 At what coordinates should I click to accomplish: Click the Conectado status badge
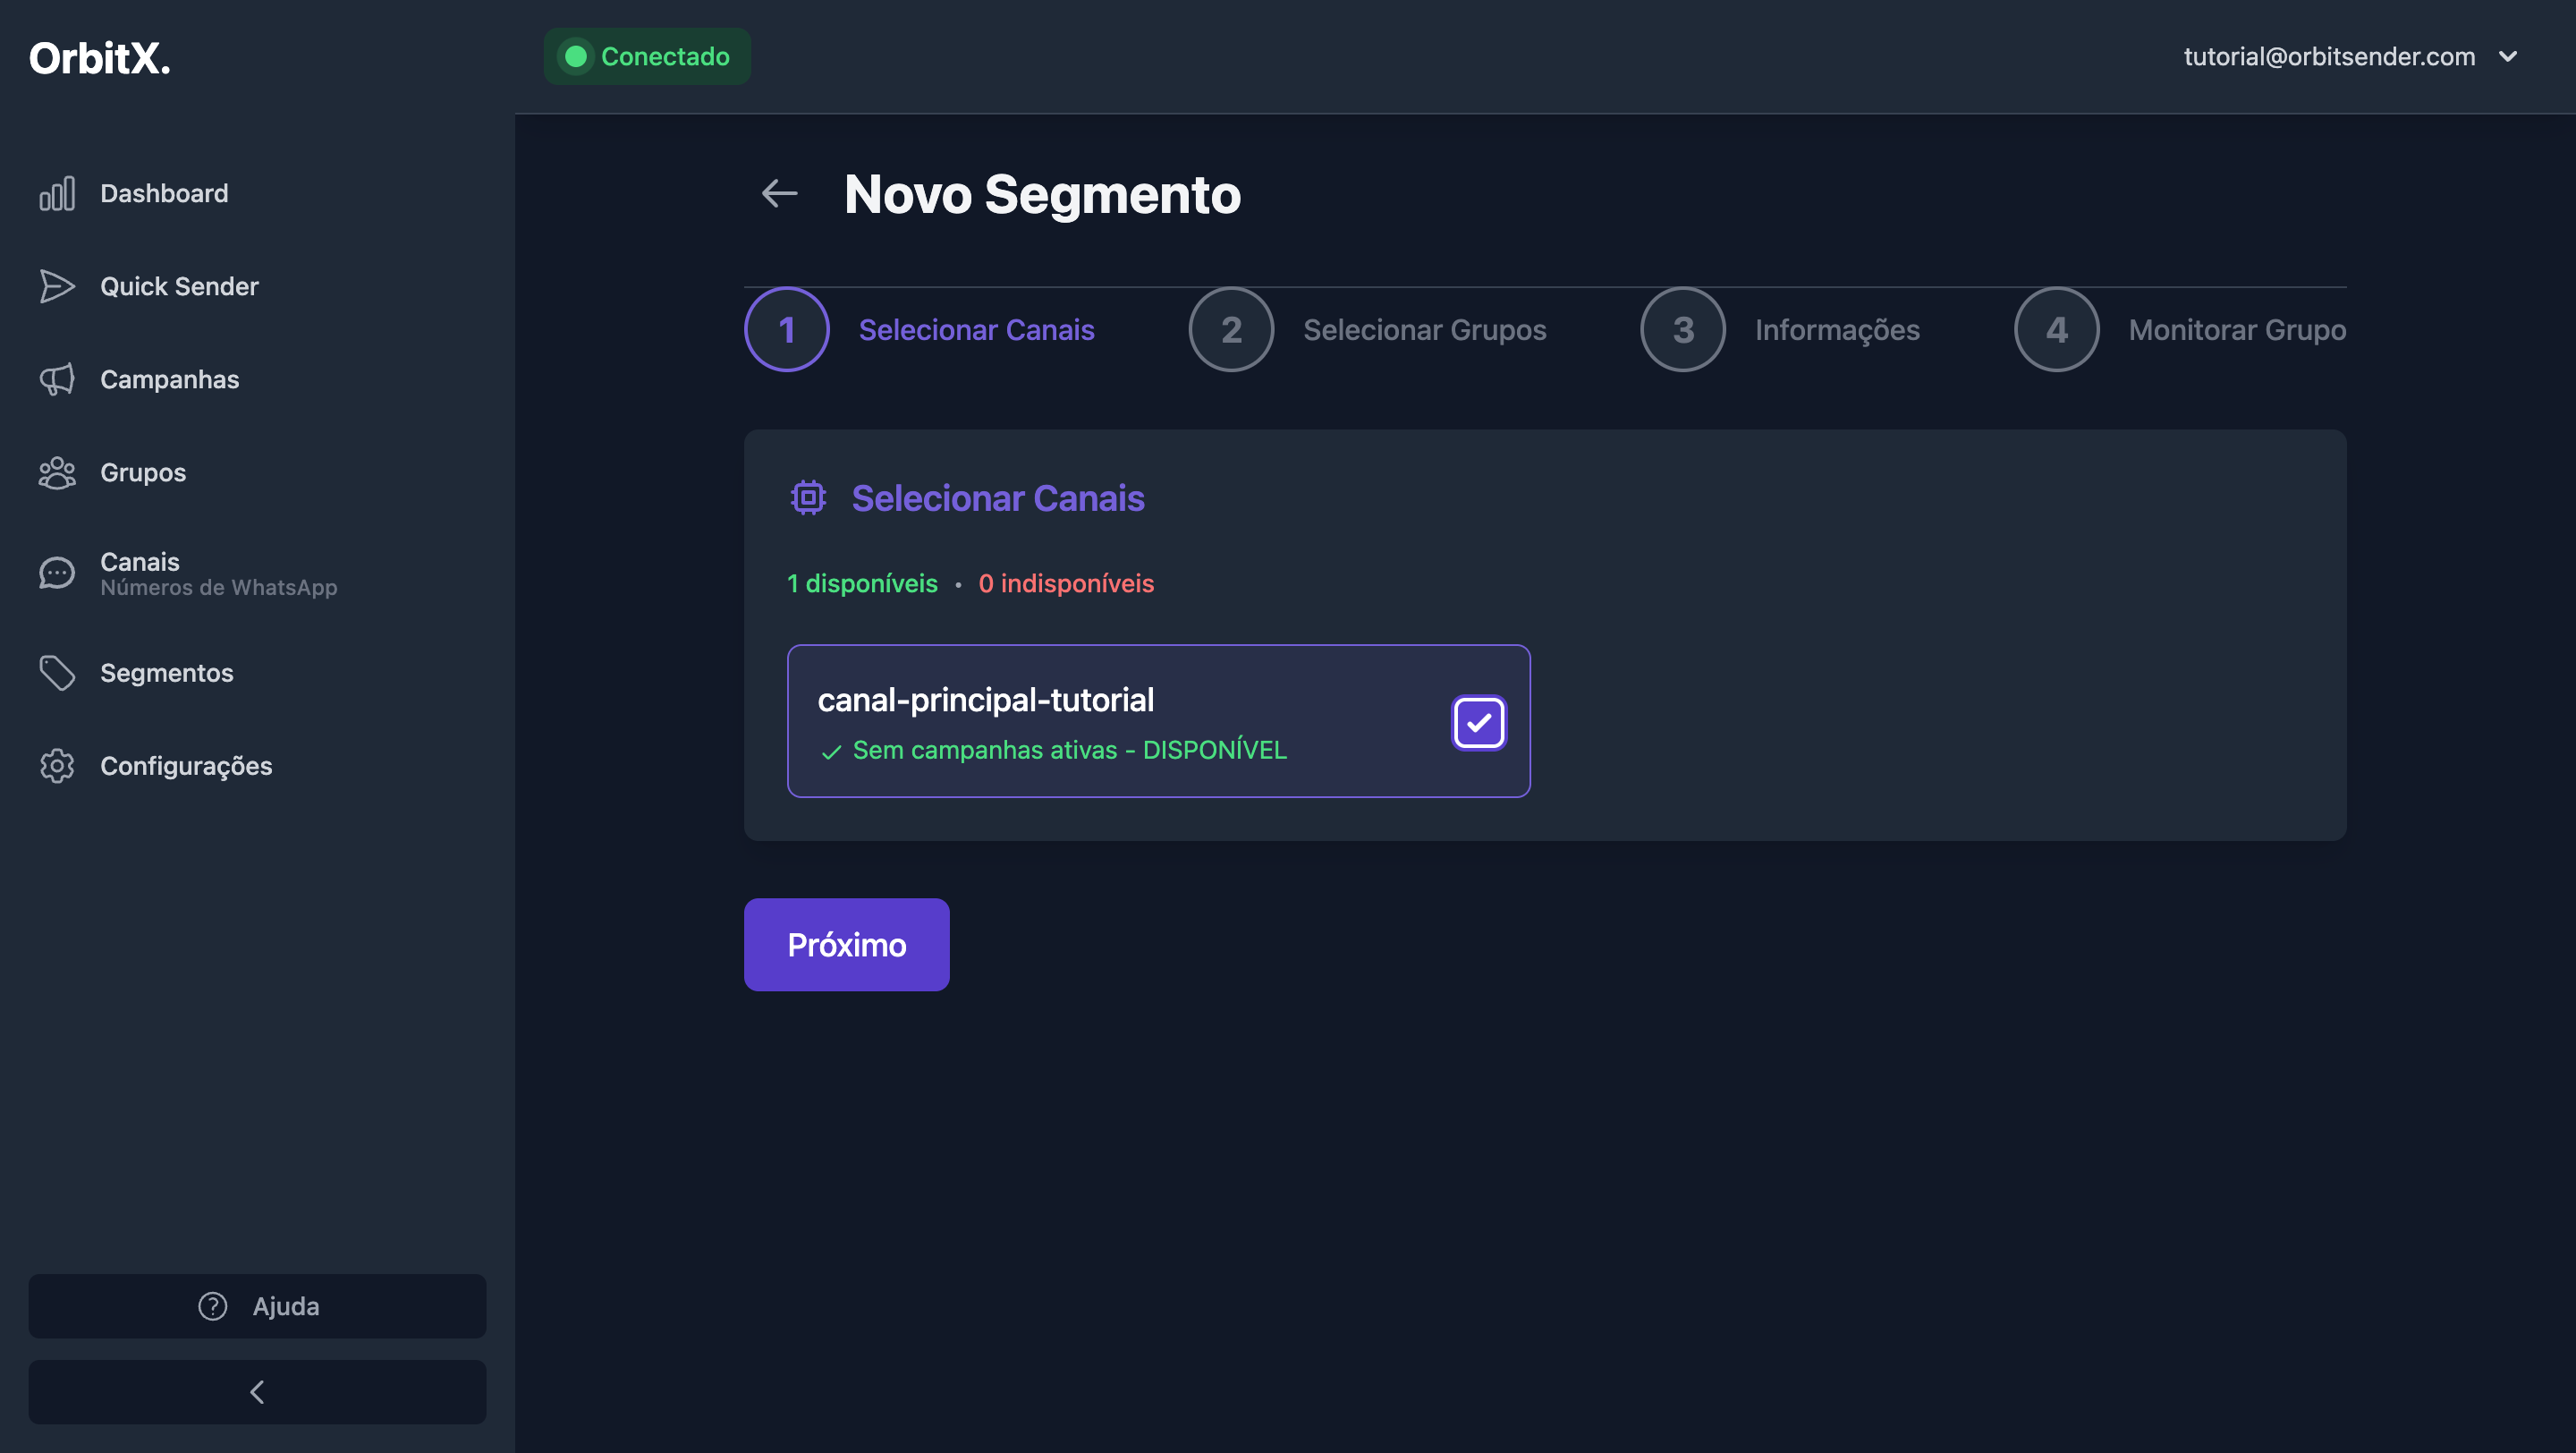pos(647,57)
